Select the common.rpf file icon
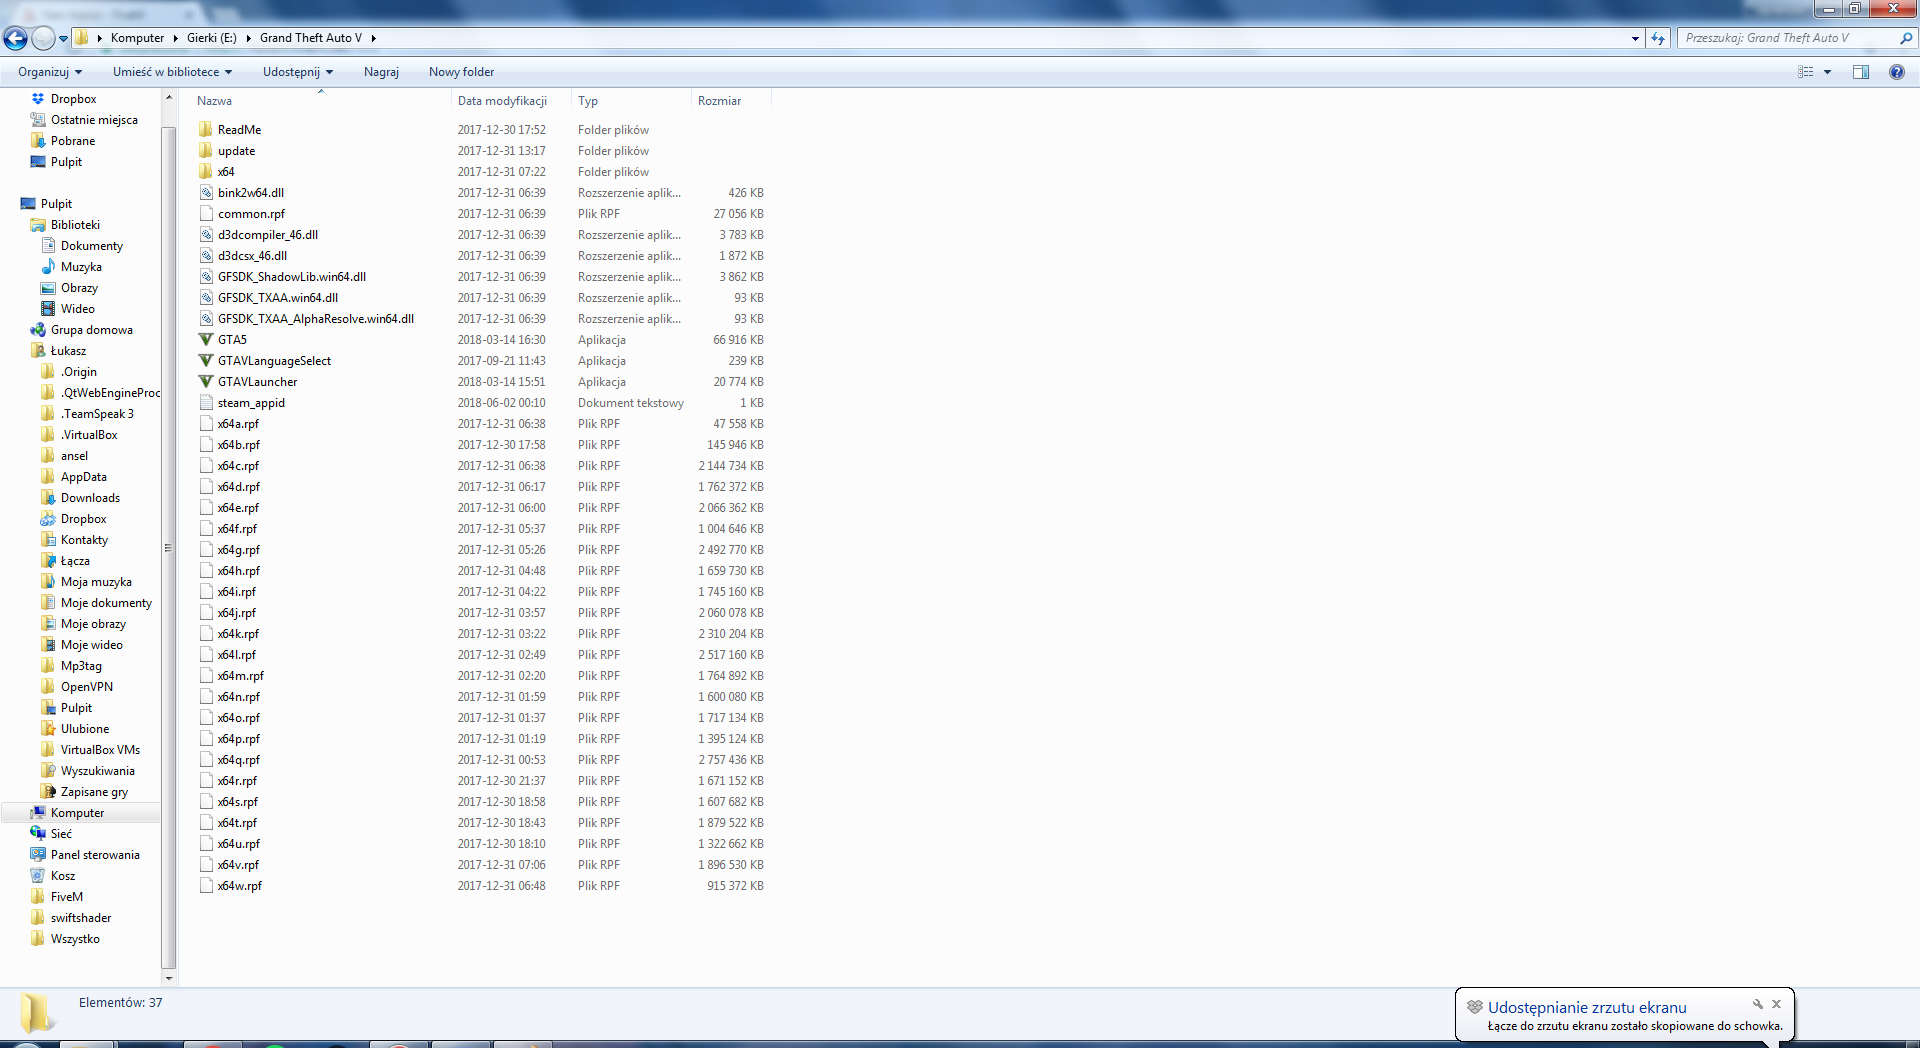The image size is (1920, 1048). tap(206, 214)
